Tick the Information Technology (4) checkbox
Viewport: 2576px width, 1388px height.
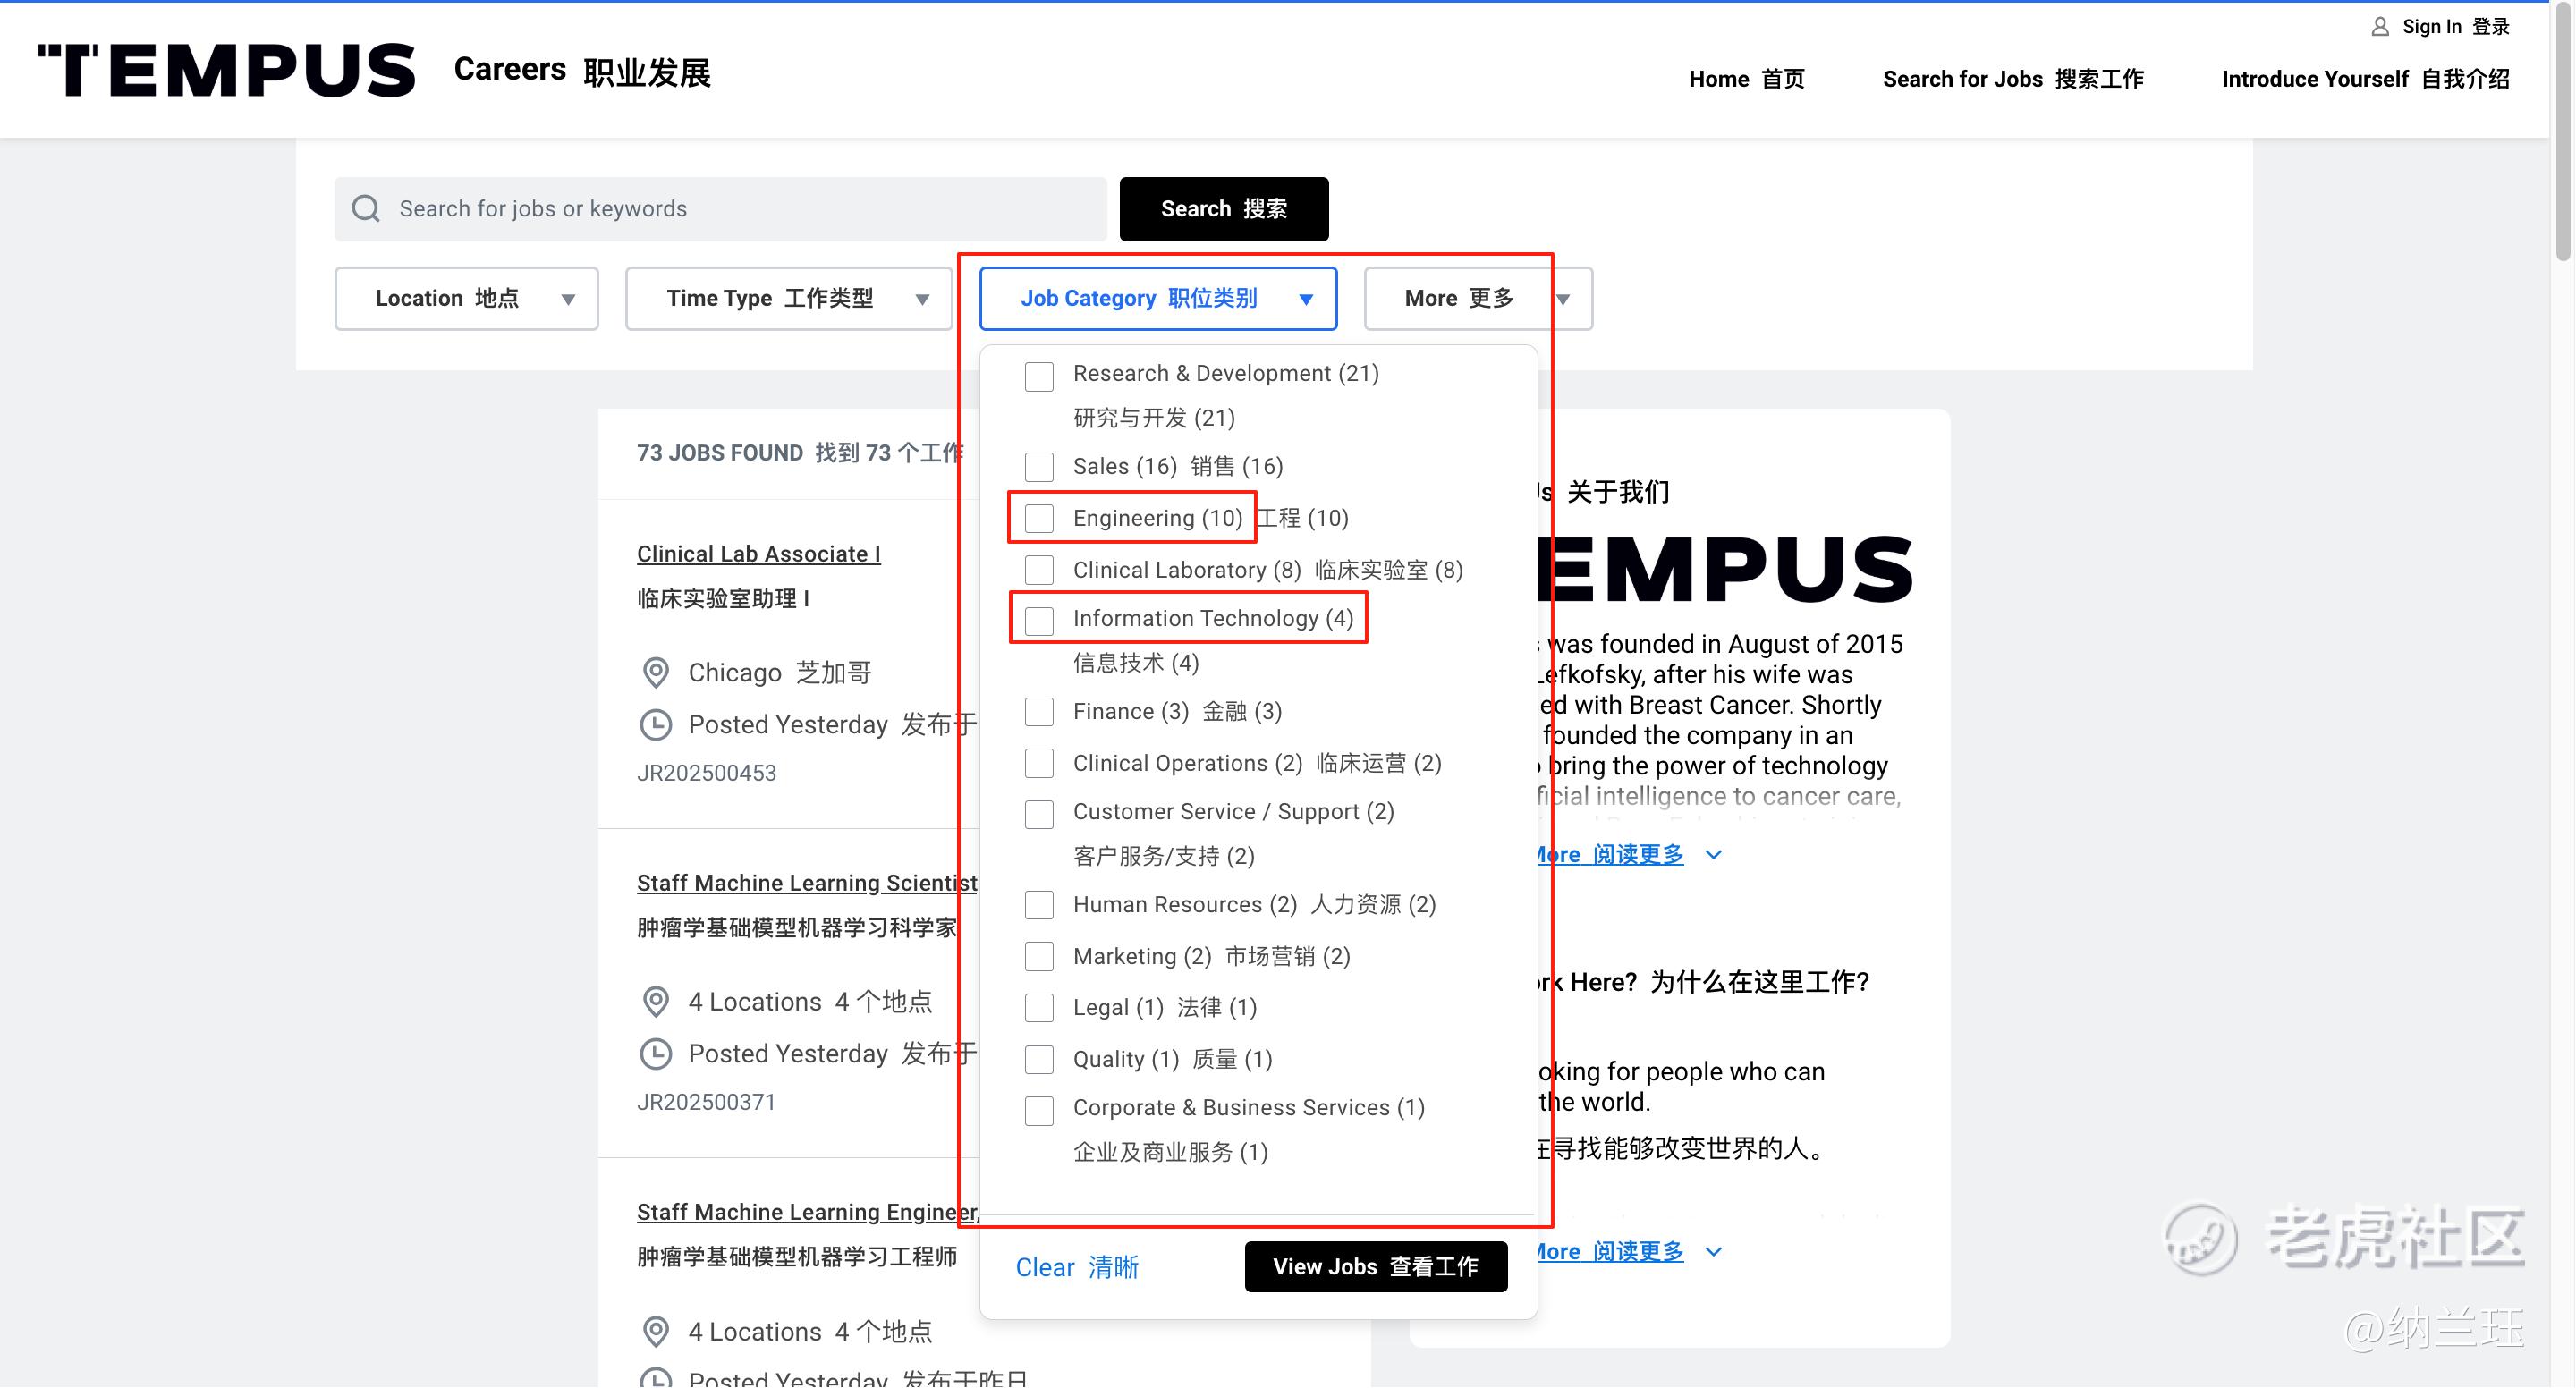[x=1039, y=620]
